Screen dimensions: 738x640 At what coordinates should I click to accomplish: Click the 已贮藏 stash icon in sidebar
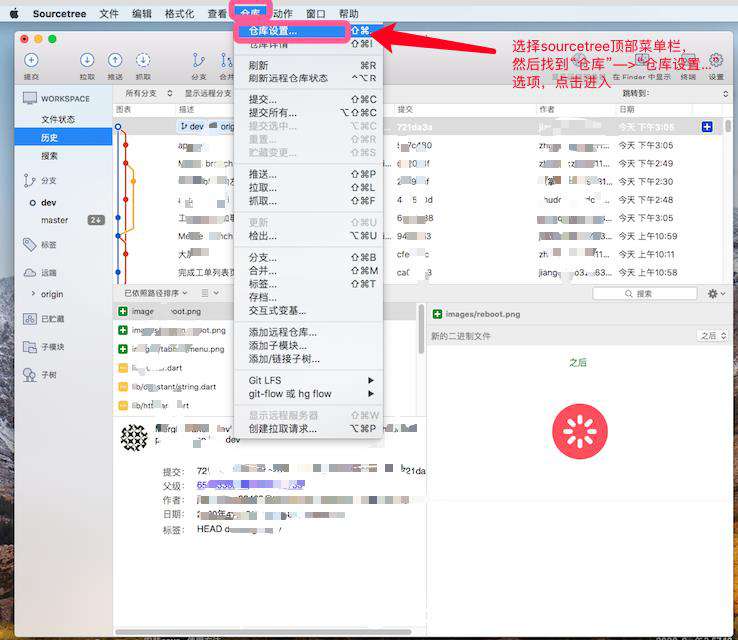[30, 319]
